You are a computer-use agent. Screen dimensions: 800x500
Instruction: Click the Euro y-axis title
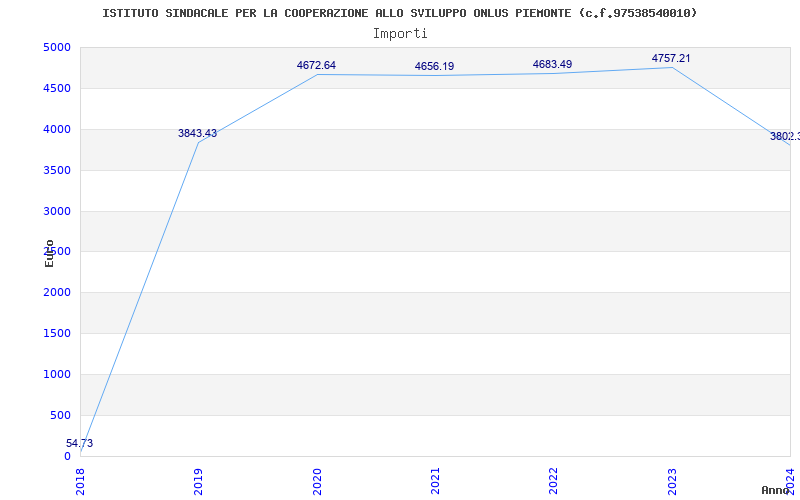[49, 253]
